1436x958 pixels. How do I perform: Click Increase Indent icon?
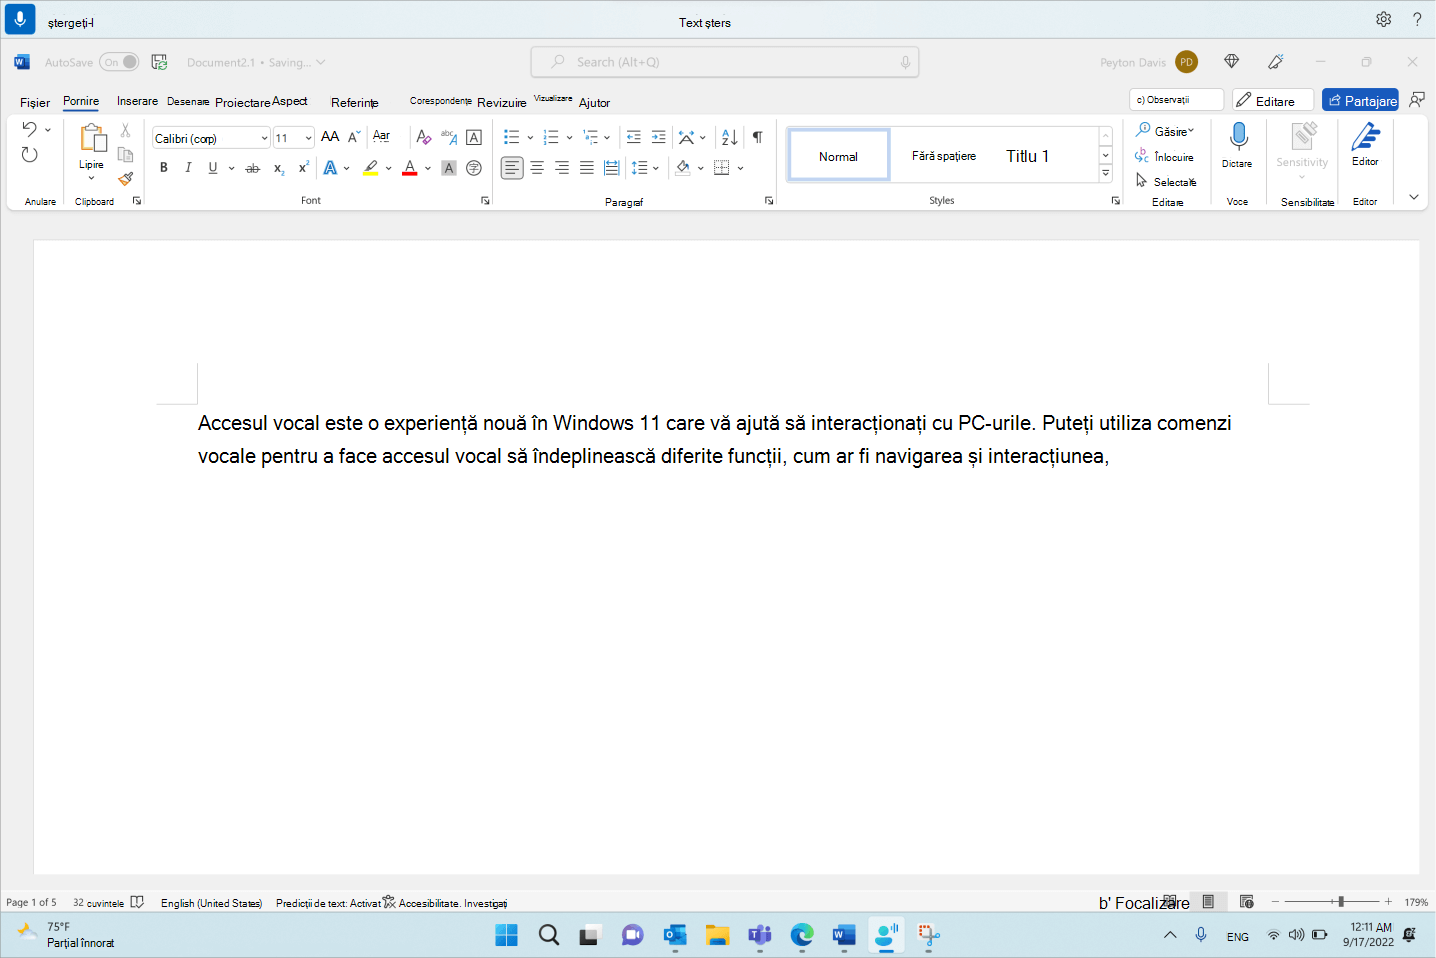click(658, 137)
